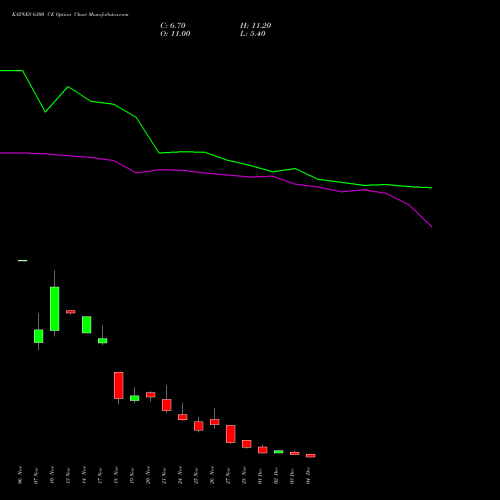Click the small green candle above 02 Dec

(279, 452)
